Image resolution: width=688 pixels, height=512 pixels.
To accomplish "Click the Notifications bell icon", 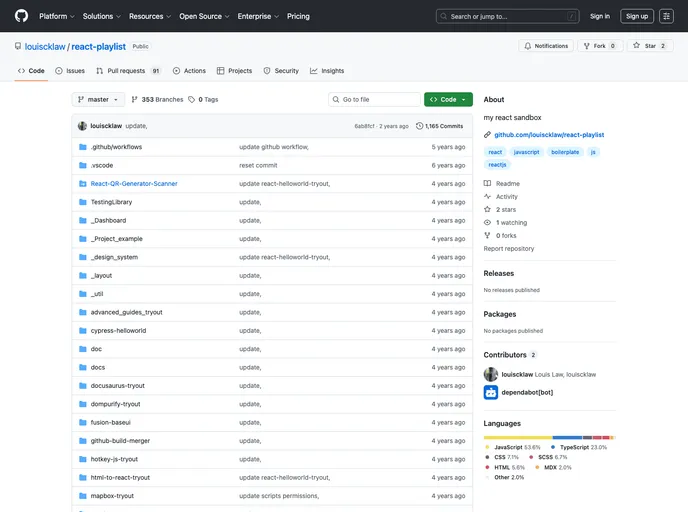I will tap(527, 46).
